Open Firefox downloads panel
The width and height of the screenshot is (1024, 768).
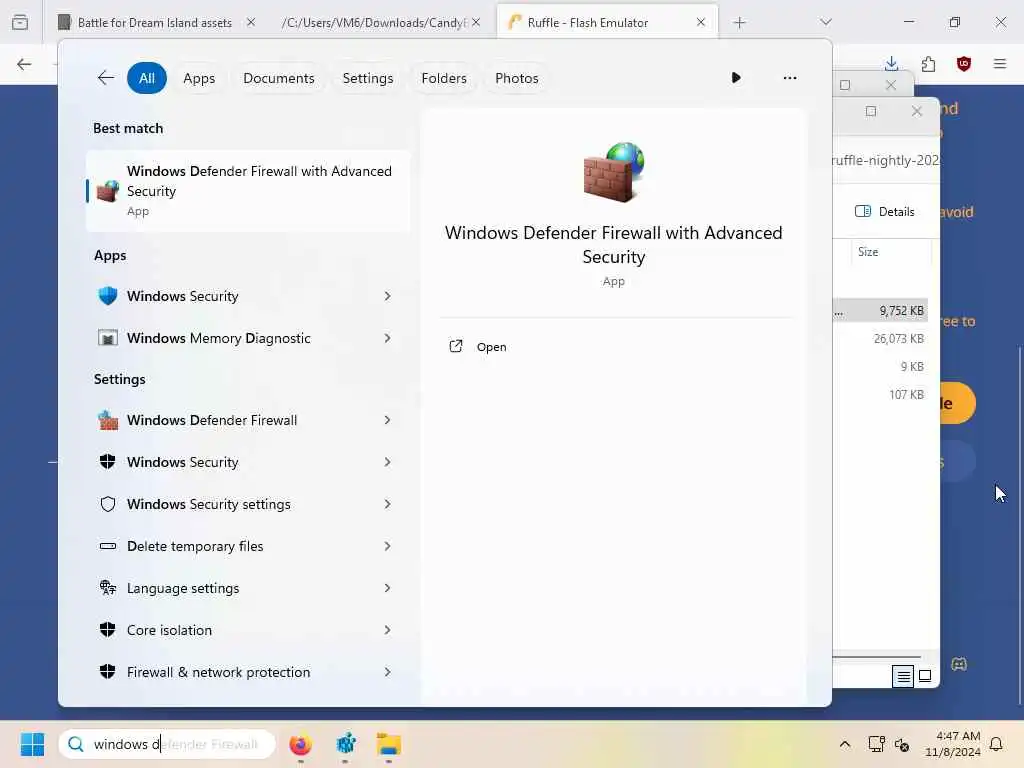point(891,63)
